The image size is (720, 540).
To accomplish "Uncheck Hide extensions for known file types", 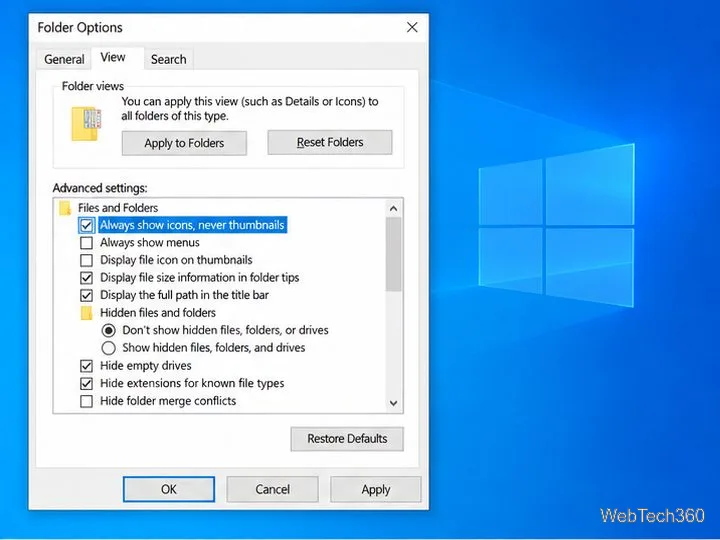I will [86, 383].
